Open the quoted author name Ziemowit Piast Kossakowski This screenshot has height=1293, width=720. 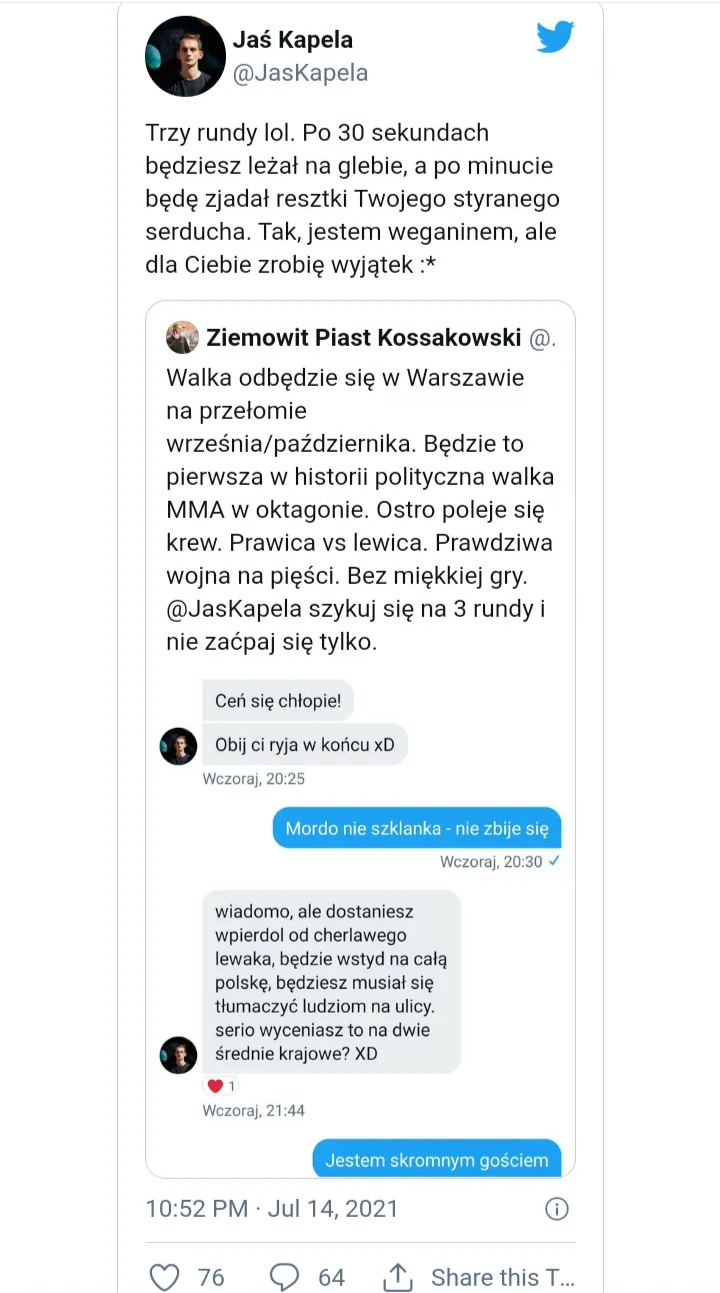point(364,338)
